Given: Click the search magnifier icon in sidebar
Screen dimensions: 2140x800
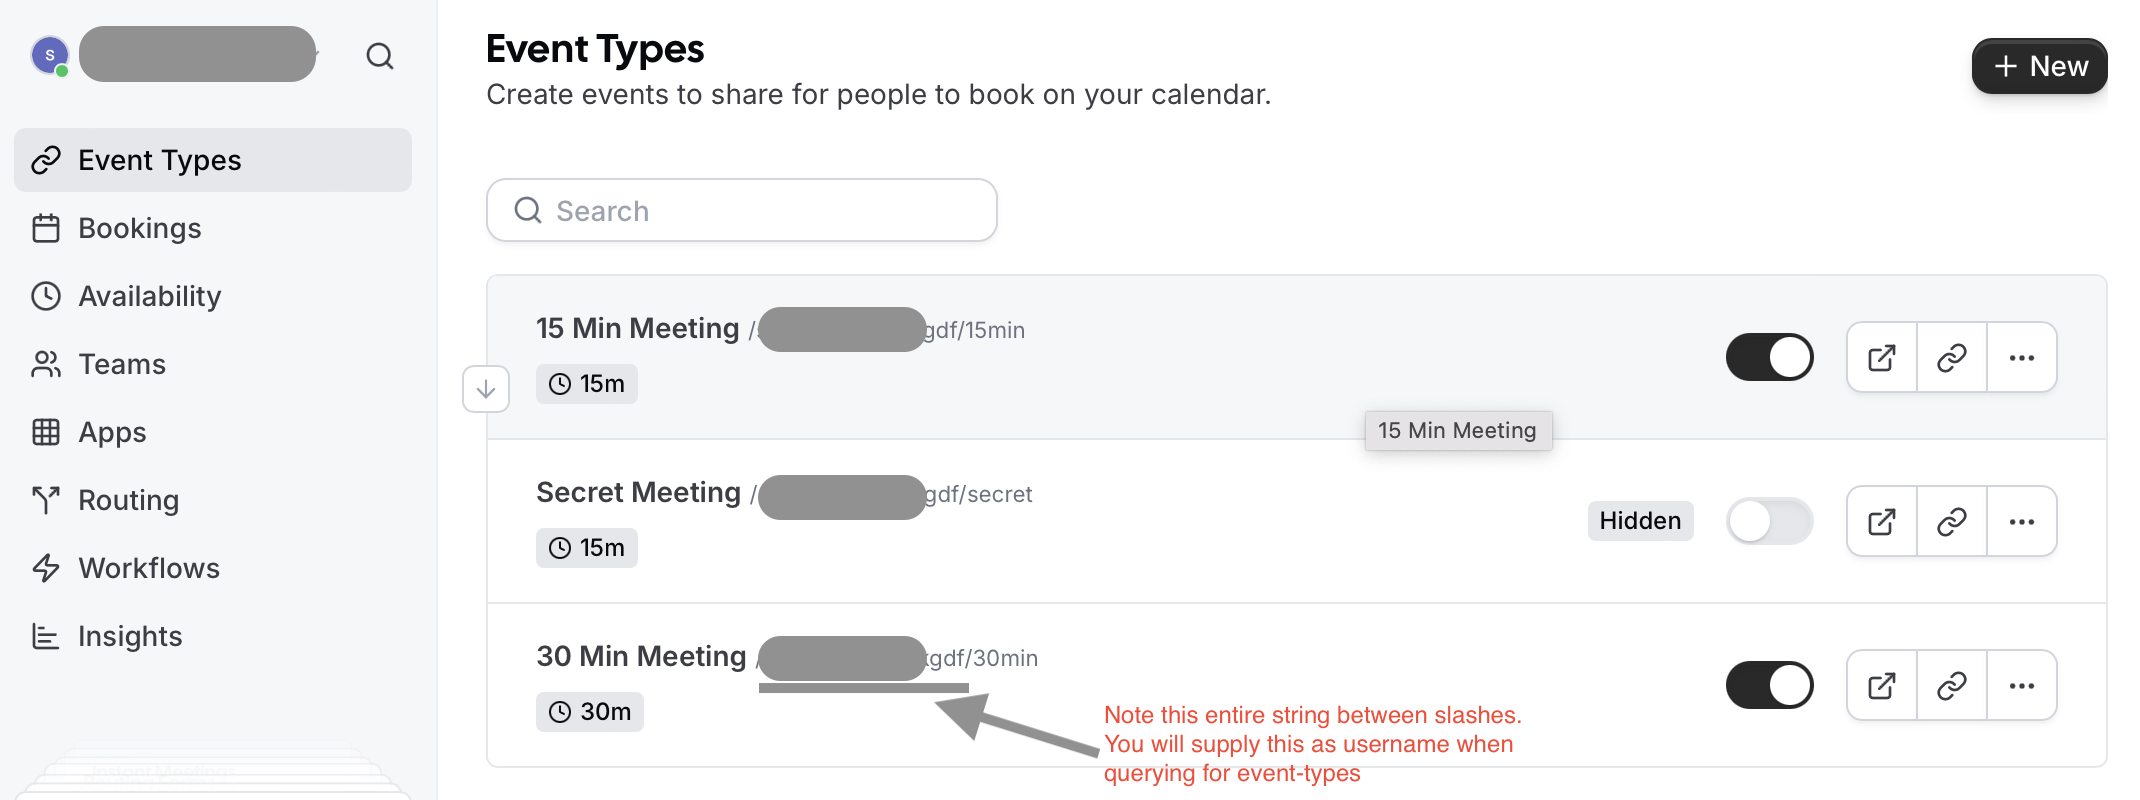Looking at the screenshot, I should coord(380,56).
